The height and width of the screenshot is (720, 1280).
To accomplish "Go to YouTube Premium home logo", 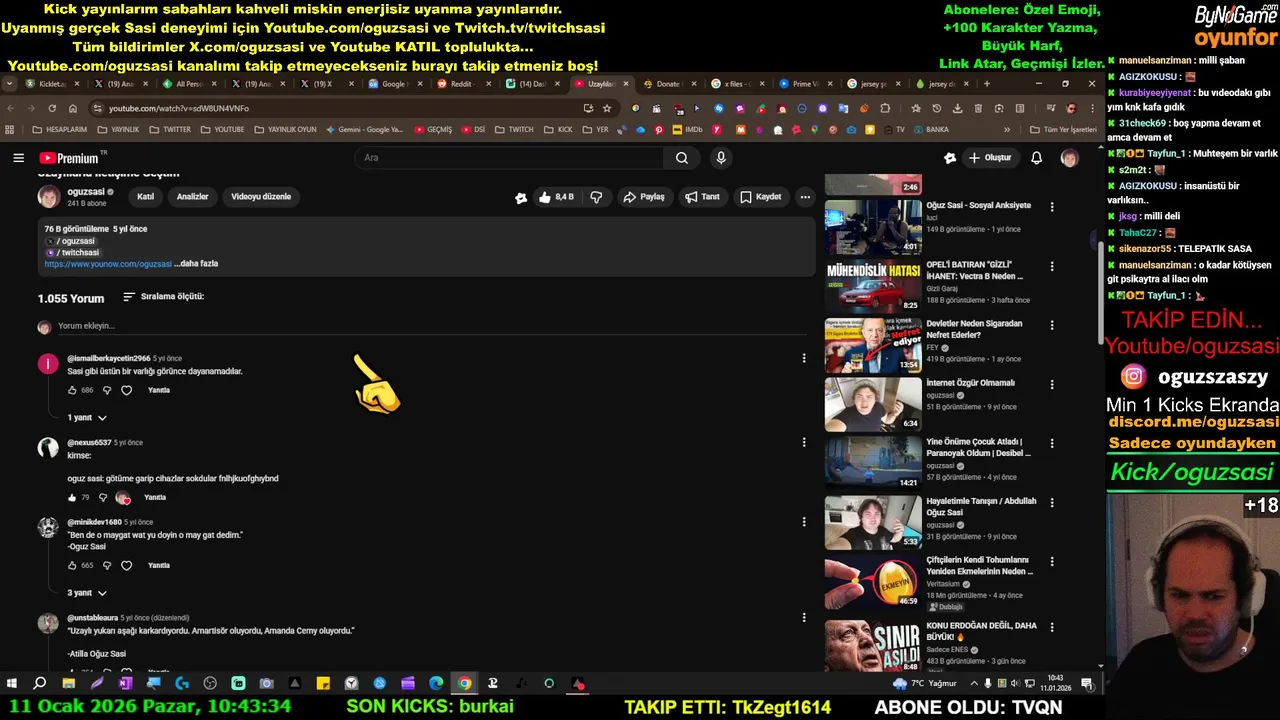I will [69, 158].
